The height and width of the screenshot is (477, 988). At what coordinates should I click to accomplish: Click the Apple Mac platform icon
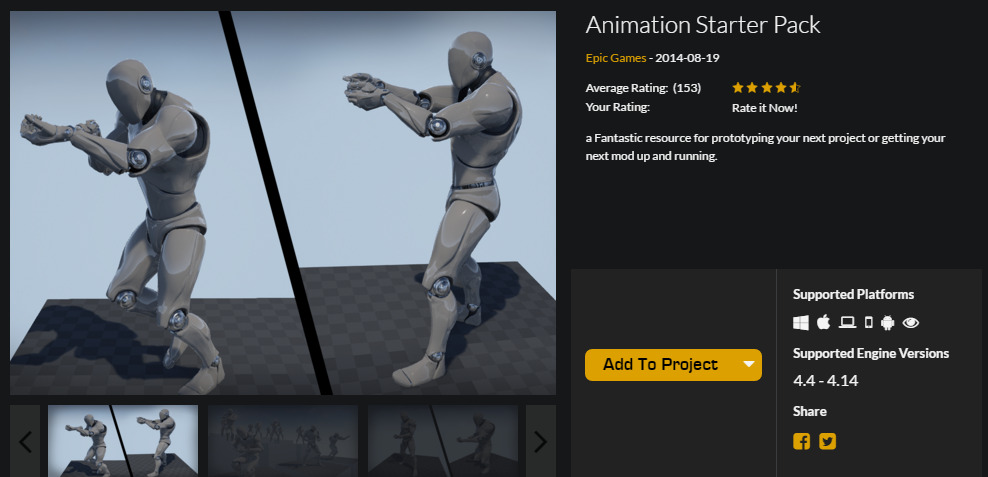pyautogui.click(x=824, y=323)
